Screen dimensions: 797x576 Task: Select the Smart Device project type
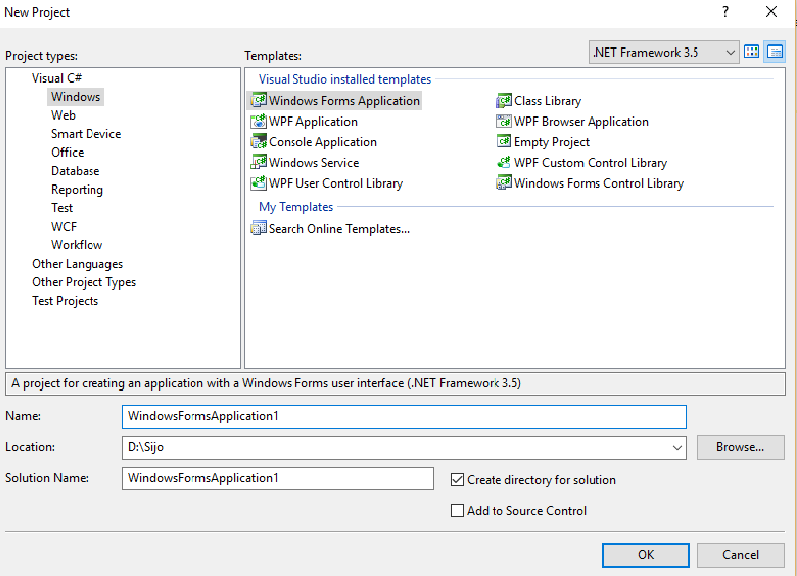click(86, 134)
